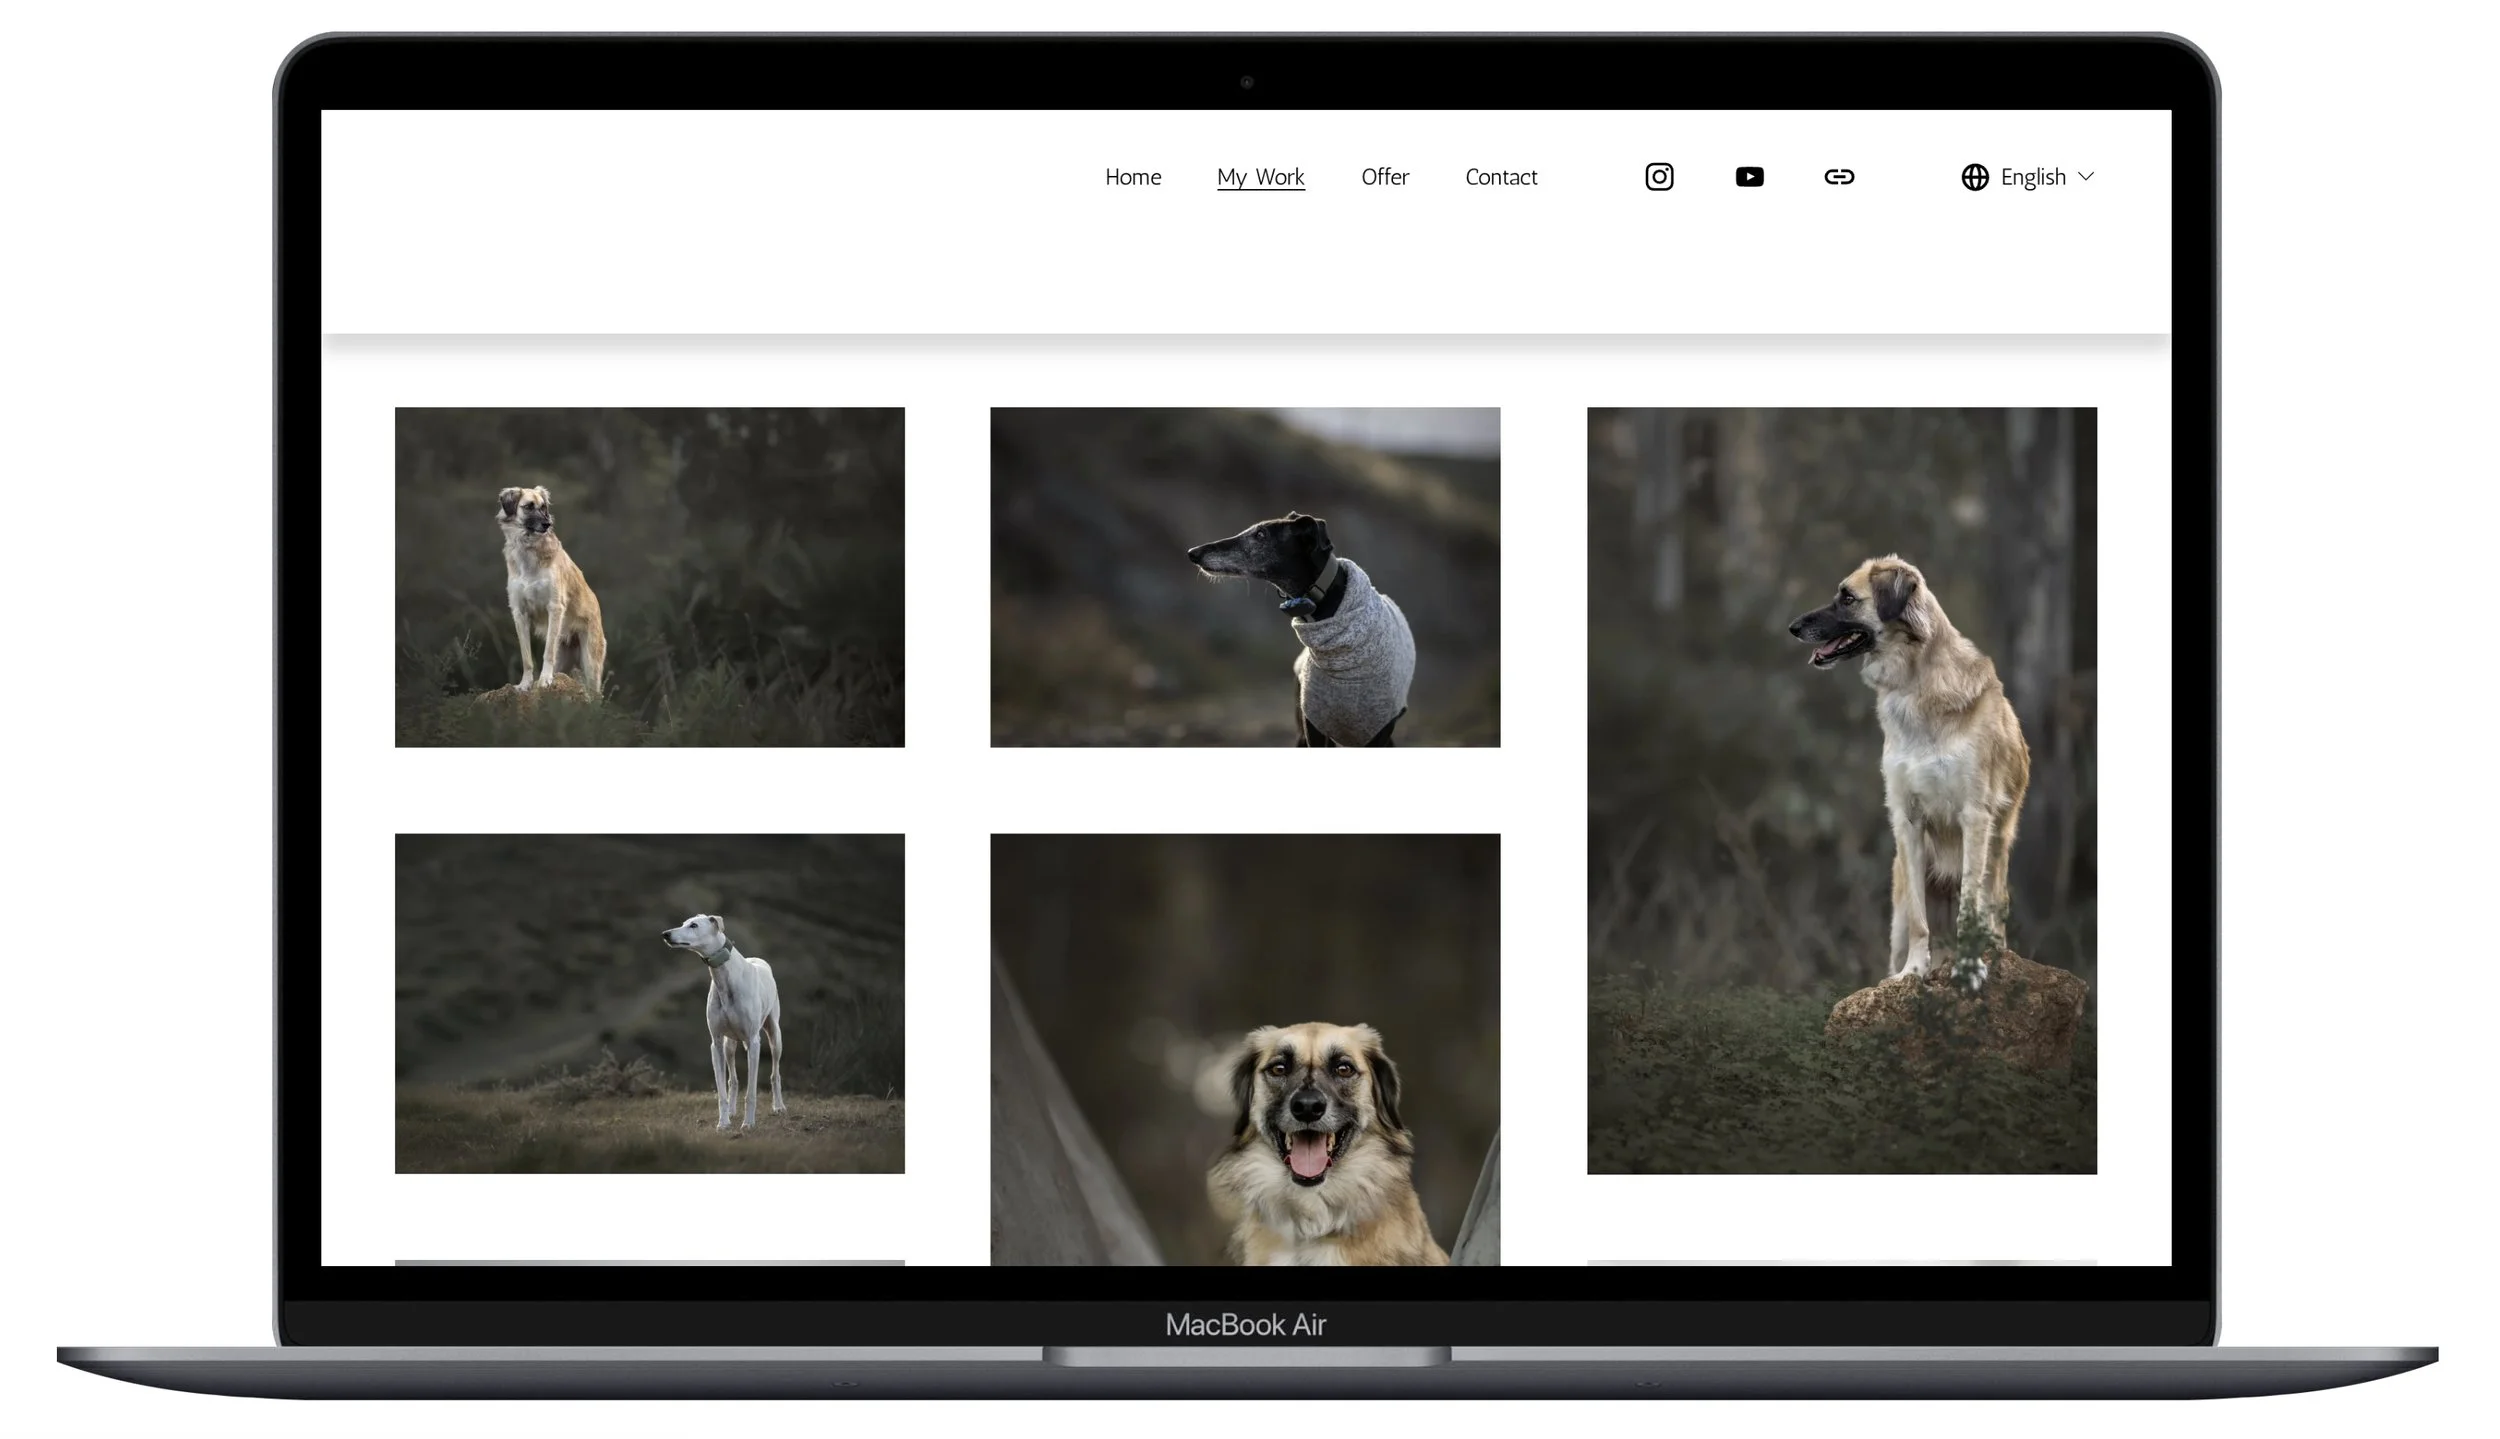Viewport: 2500px width, 1439px height.
Task: Click partially visible thumbnail below white greyhound
Action: click(649, 1262)
